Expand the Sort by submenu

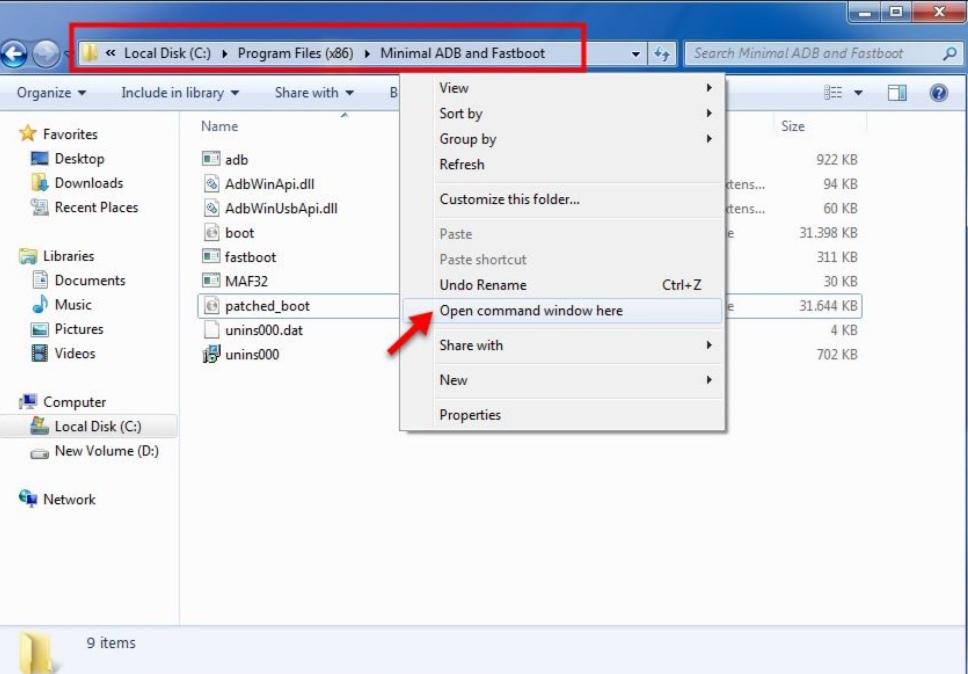click(x=562, y=114)
